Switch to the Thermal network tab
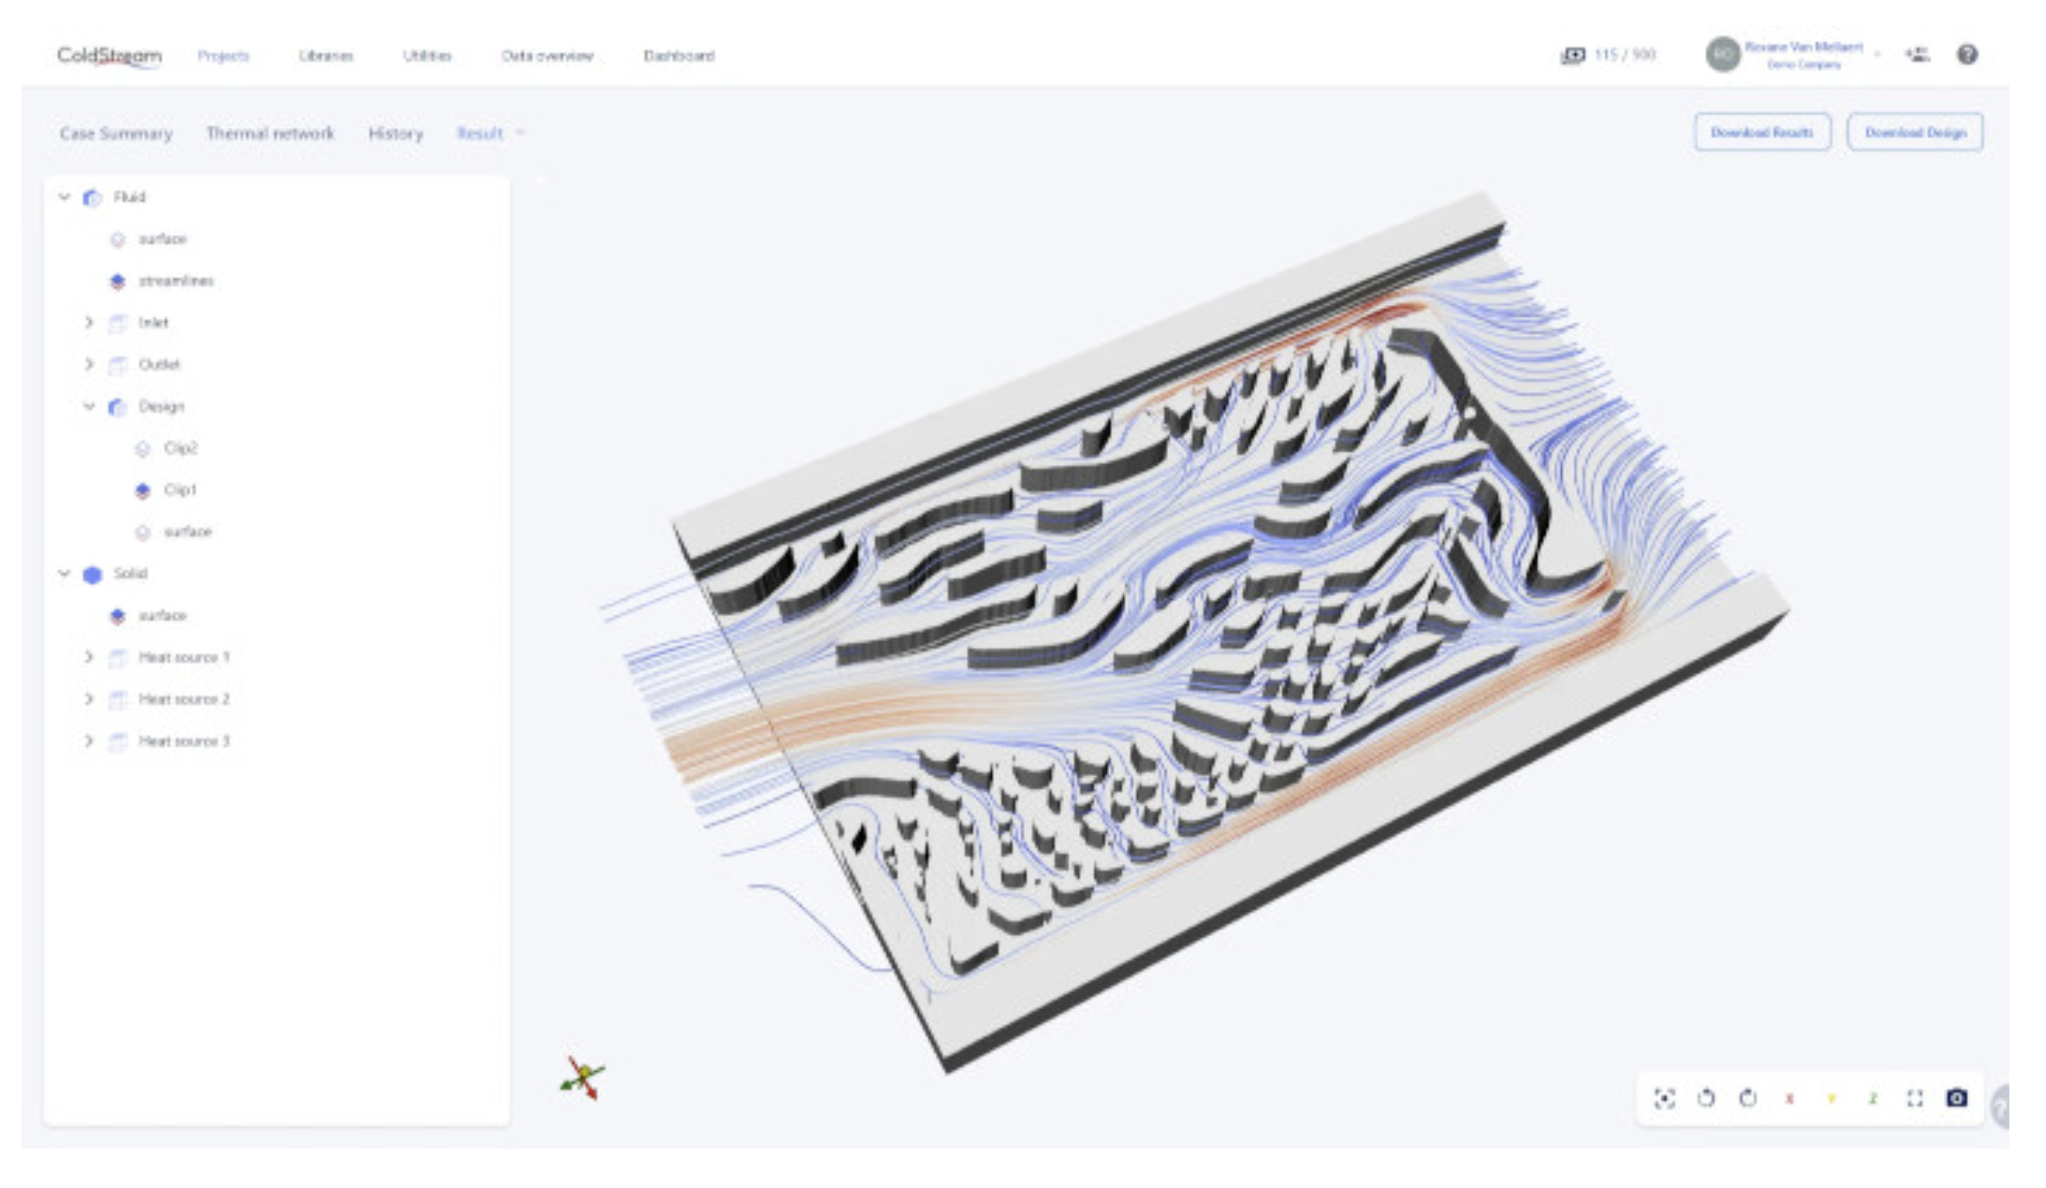 pos(270,133)
